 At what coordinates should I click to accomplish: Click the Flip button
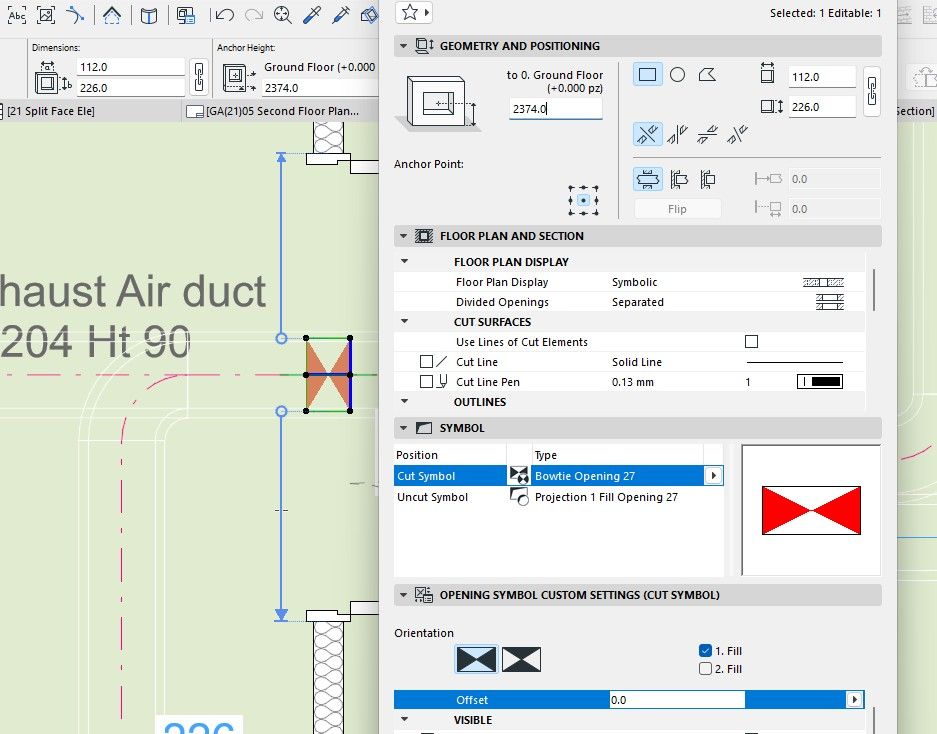677,209
